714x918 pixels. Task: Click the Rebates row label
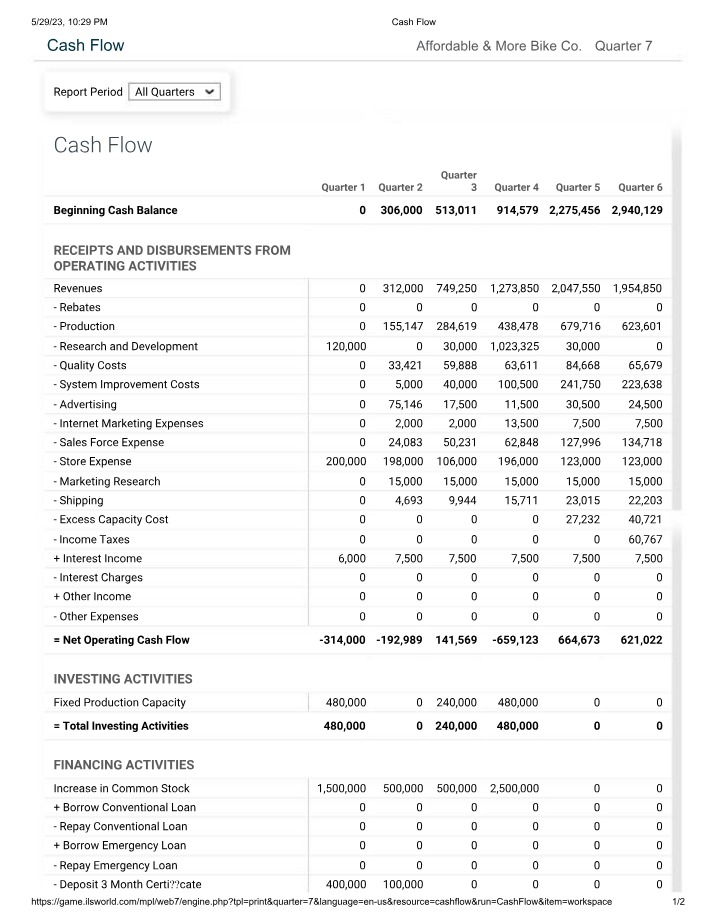[x=77, y=307]
